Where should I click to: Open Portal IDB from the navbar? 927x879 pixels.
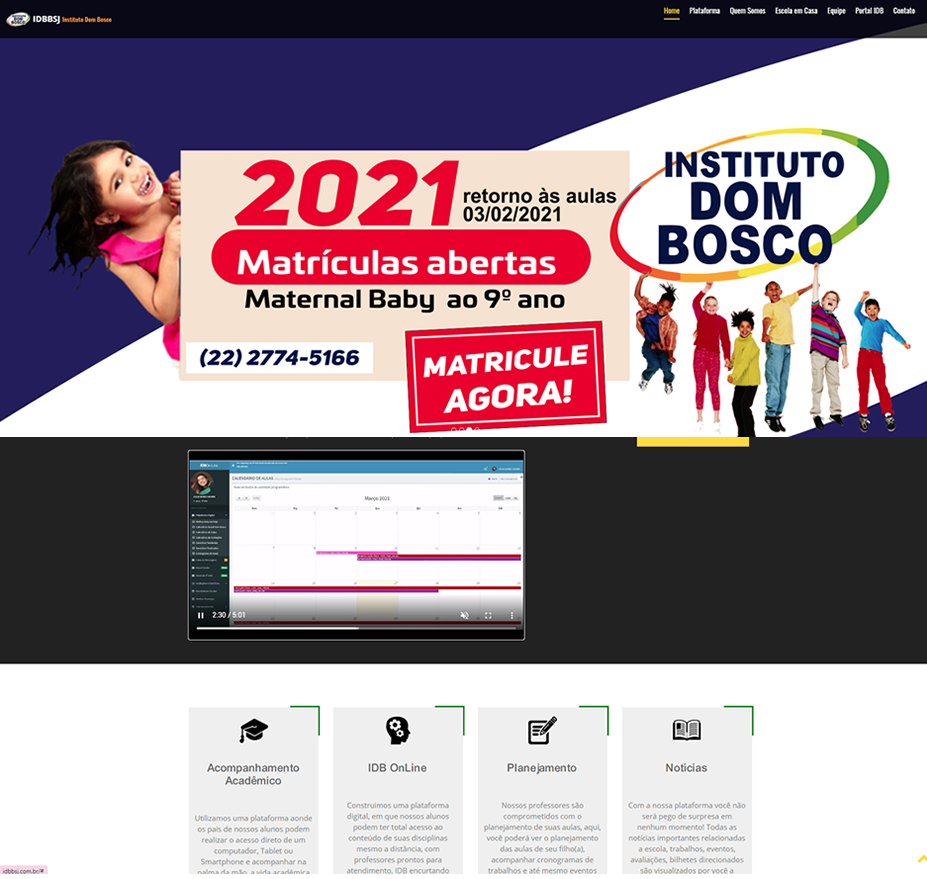[x=869, y=11]
